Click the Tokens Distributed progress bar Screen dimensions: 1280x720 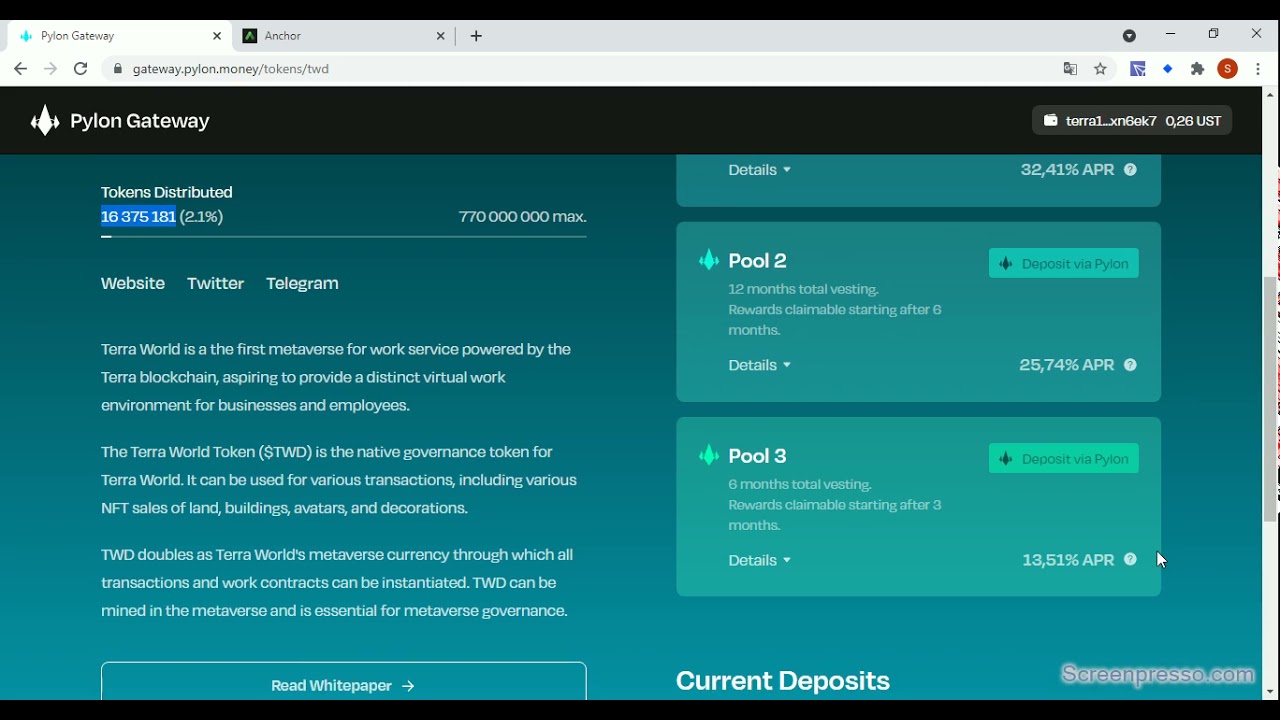coord(344,237)
